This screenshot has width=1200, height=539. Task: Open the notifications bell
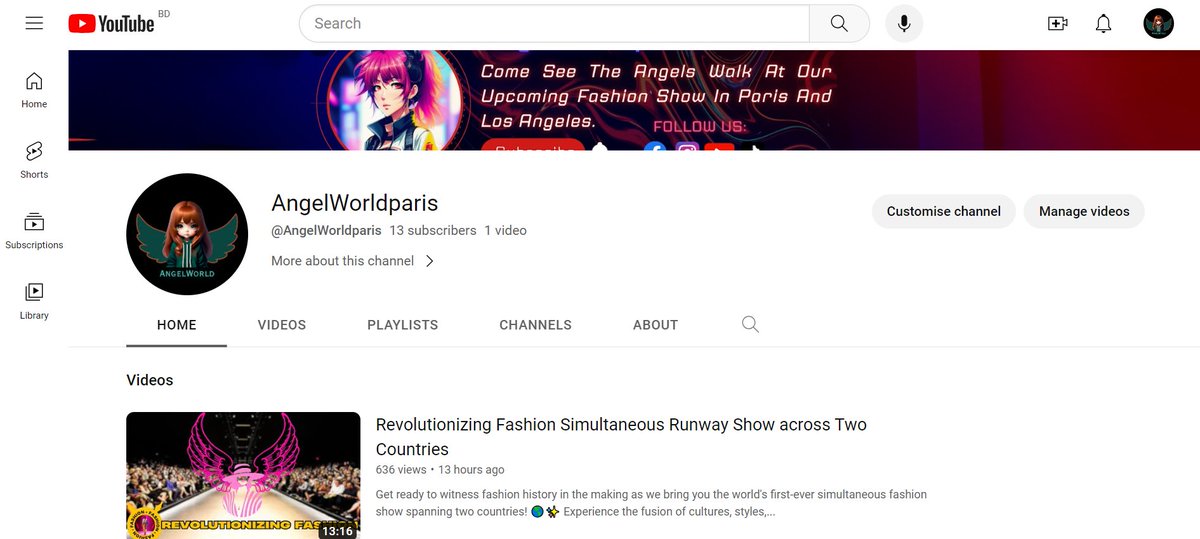pos(1104,23)
